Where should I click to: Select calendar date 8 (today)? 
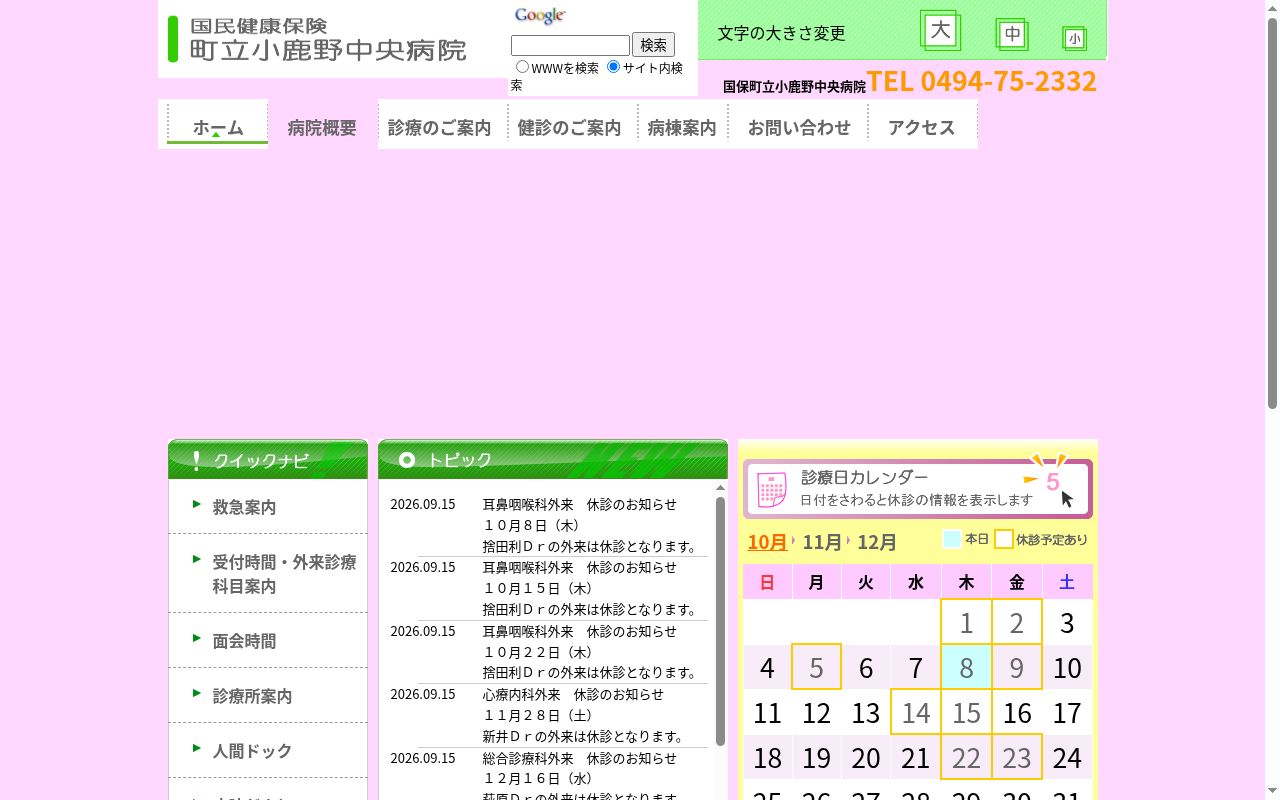pos(966,667)
